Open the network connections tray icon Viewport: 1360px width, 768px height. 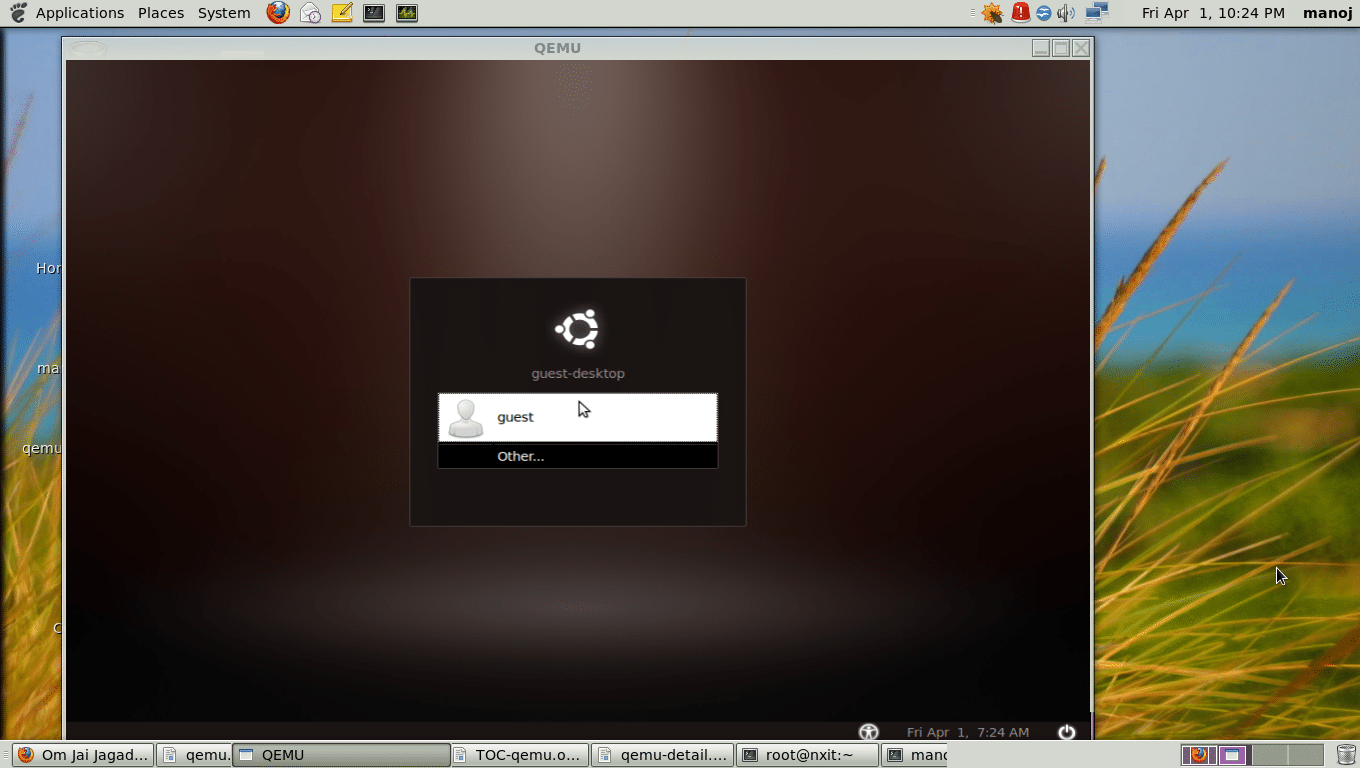1097,13
